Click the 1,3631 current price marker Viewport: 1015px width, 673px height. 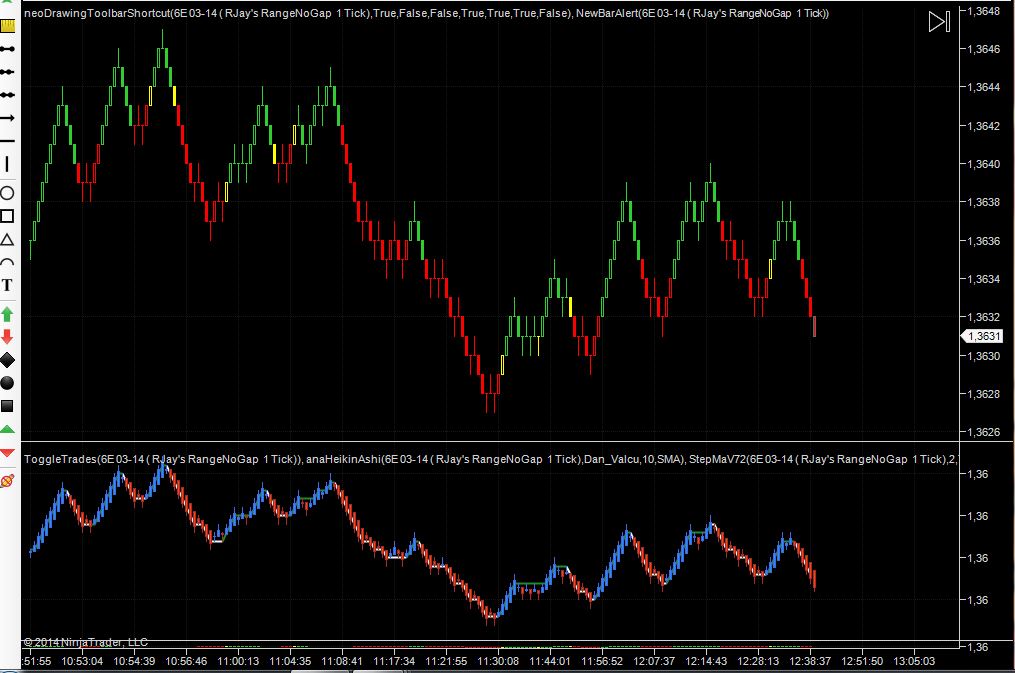pyautogui.click(x=984, y=336)
